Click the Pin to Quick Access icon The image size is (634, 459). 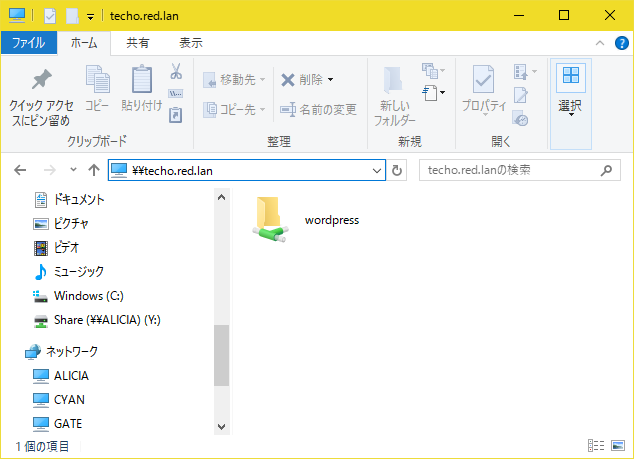coord(41,79)
